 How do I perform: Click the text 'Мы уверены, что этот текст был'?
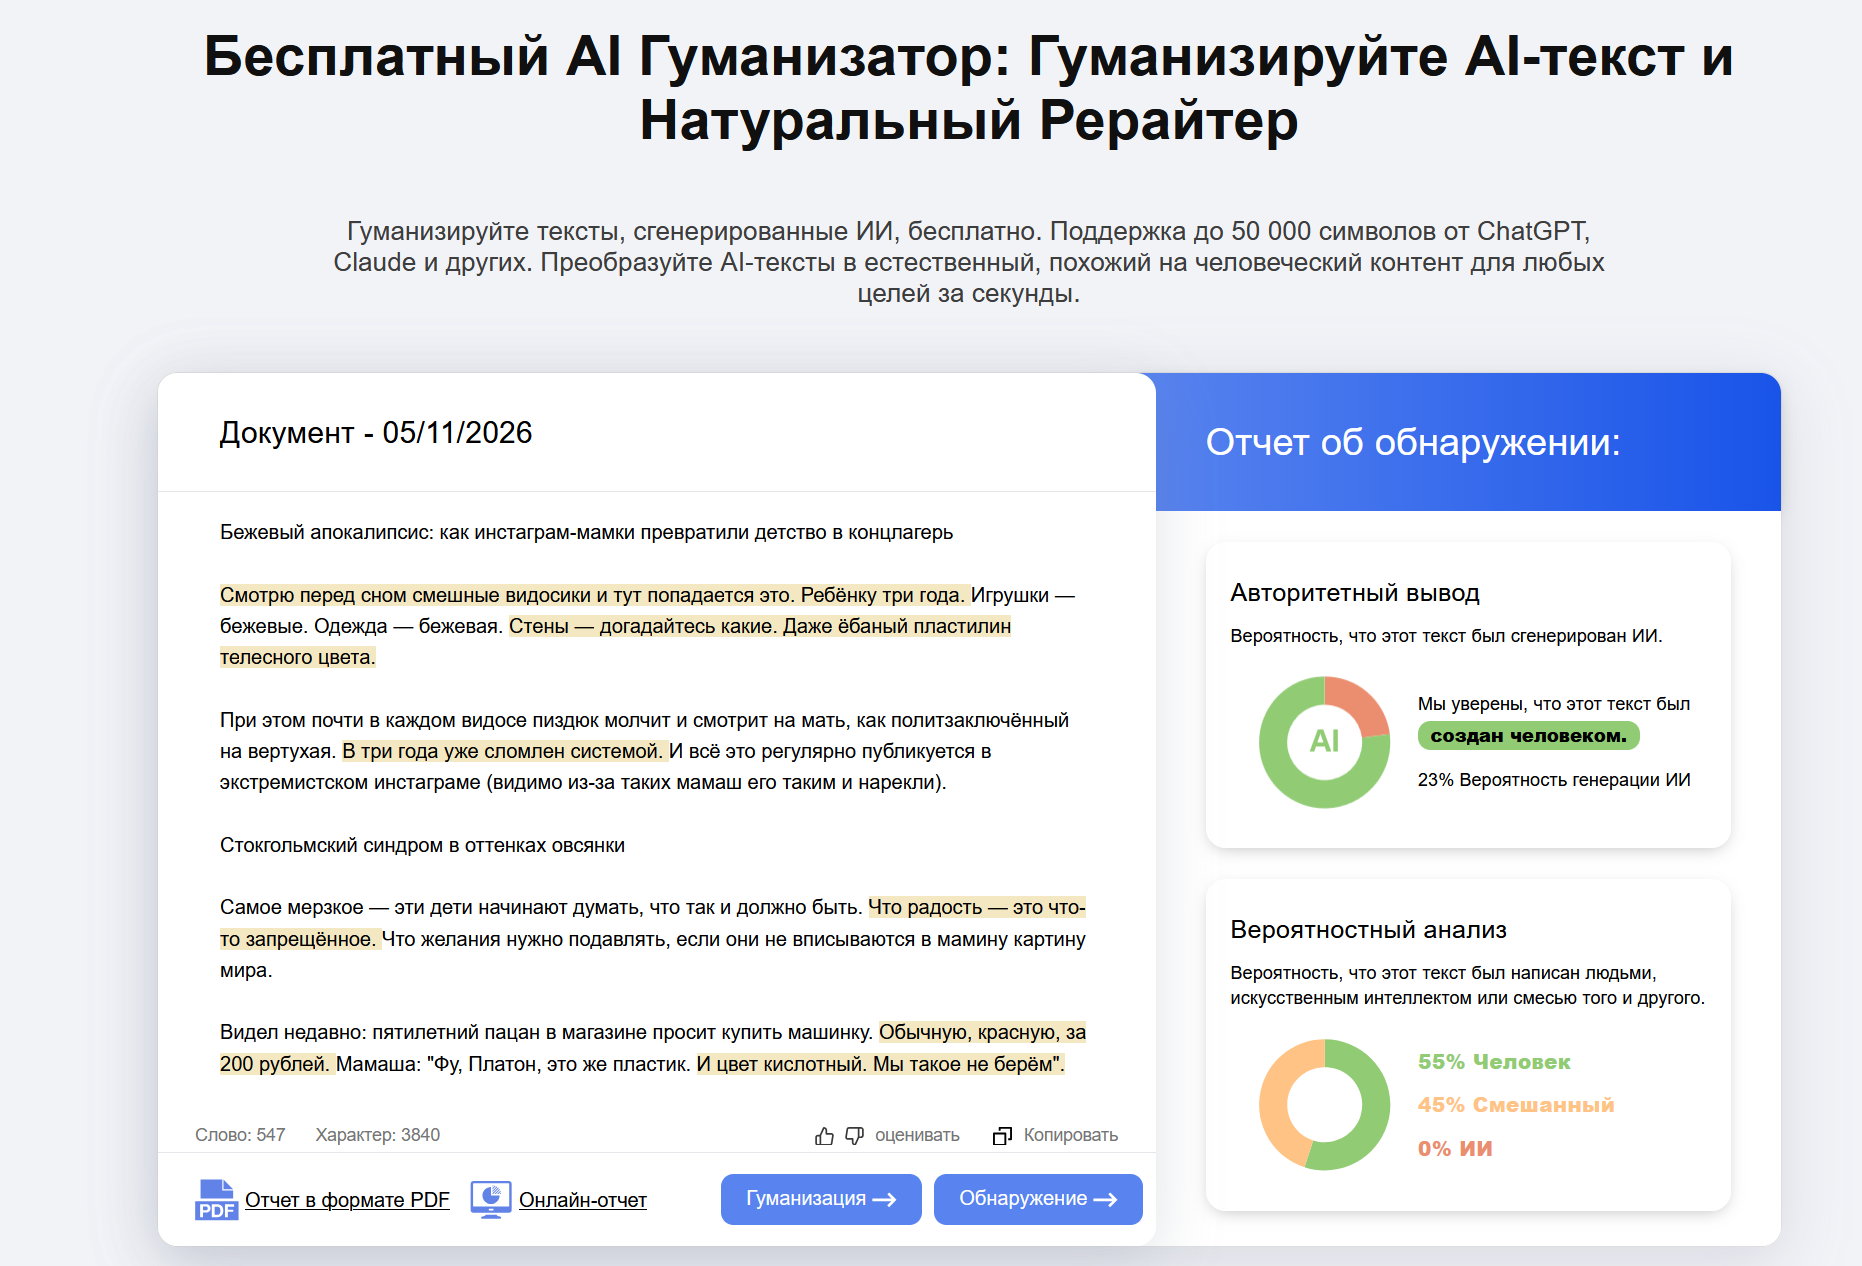point(1554,704)
